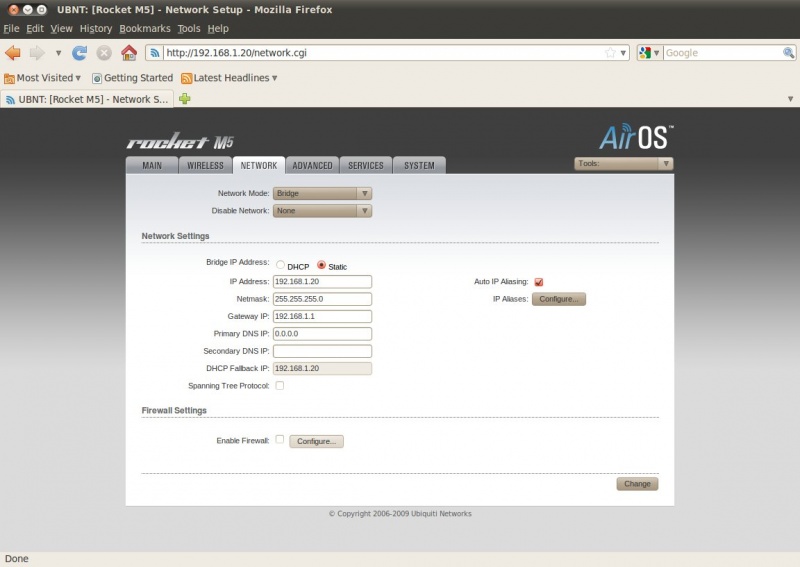Switch to the ADVANCED tab

coord(312,165)
